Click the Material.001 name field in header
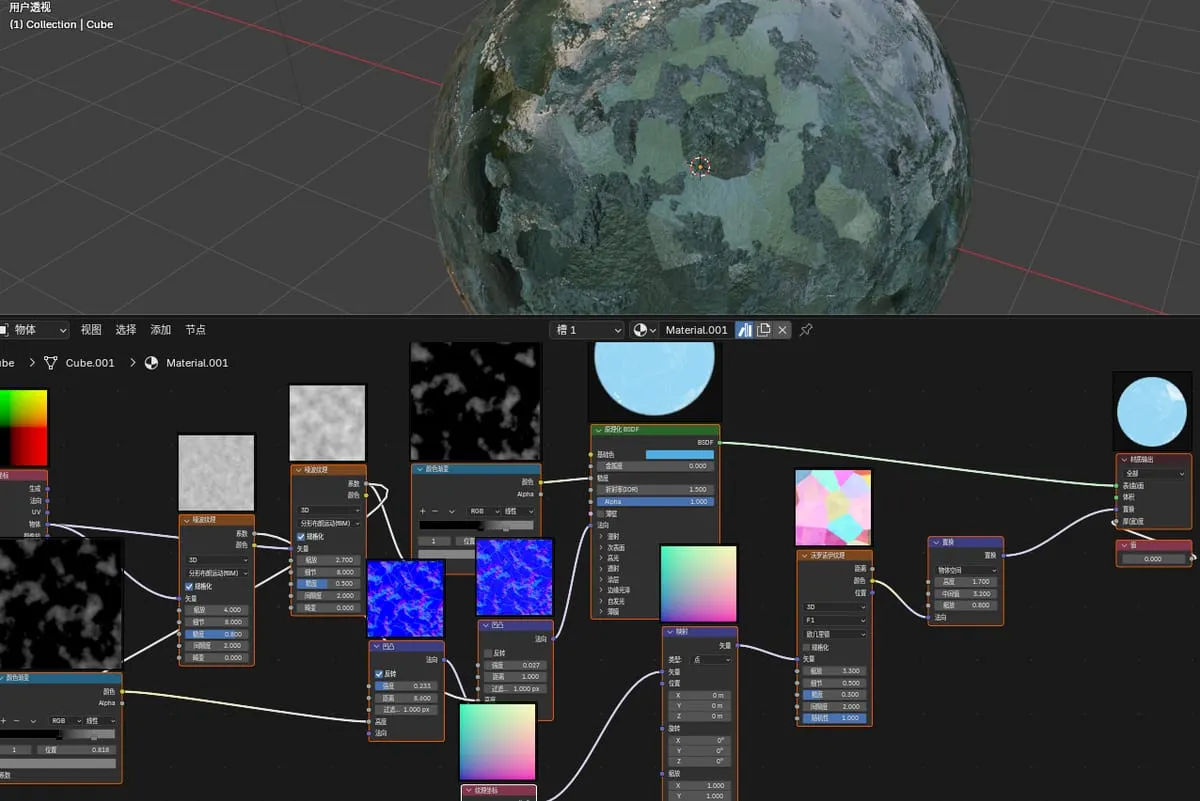The image size is (1200, 801). point(696,330)
